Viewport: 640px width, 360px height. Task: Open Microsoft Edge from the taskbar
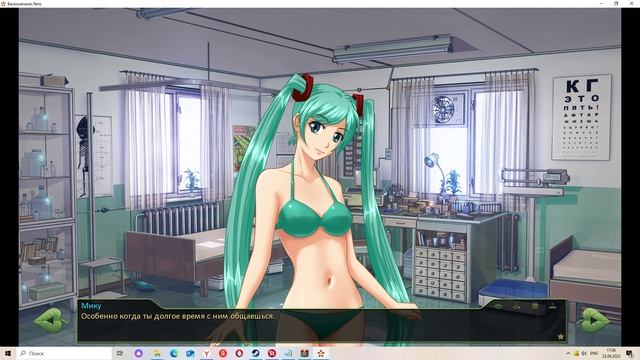click(x=174, y=353)
